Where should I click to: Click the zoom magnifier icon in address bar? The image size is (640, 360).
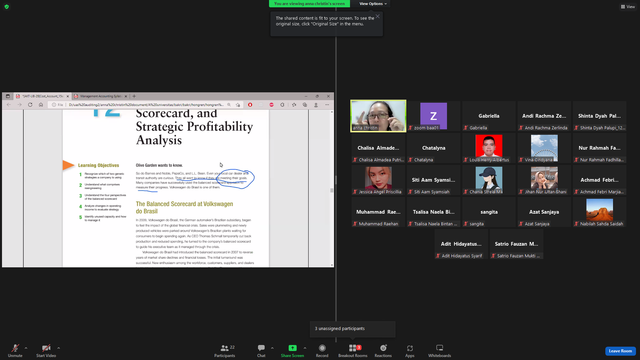coord(229,105)
